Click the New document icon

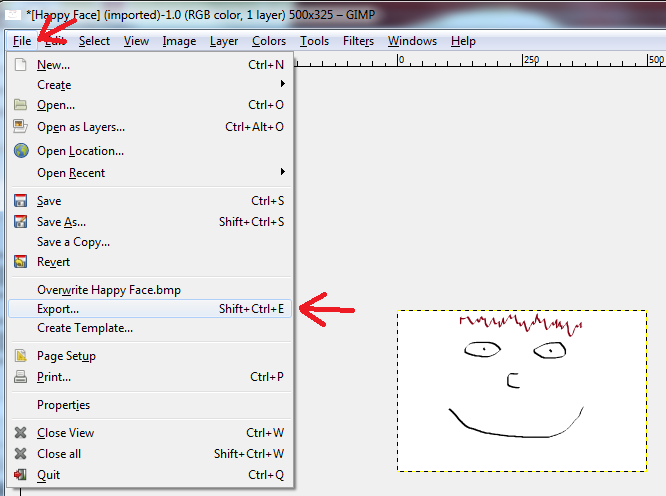[20, 65]
